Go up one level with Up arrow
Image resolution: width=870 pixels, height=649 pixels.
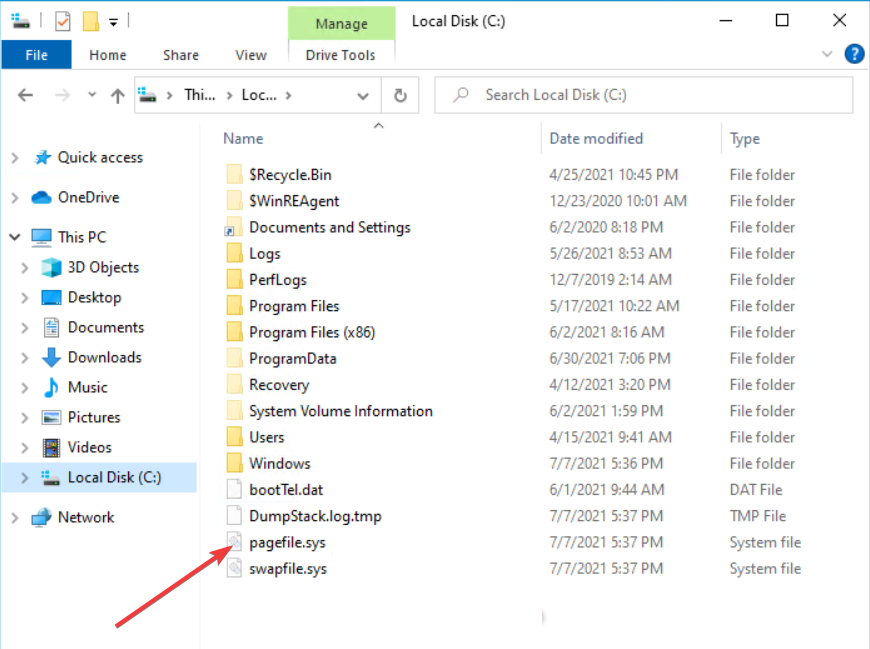pyautogui.click(x=117, y=95)
